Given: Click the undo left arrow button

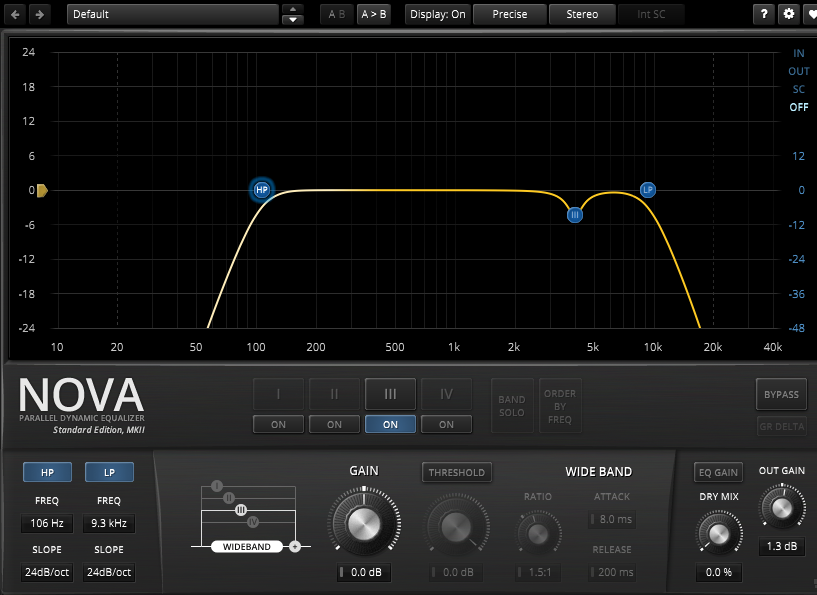Looking at the screenshot, I should 15,15.
